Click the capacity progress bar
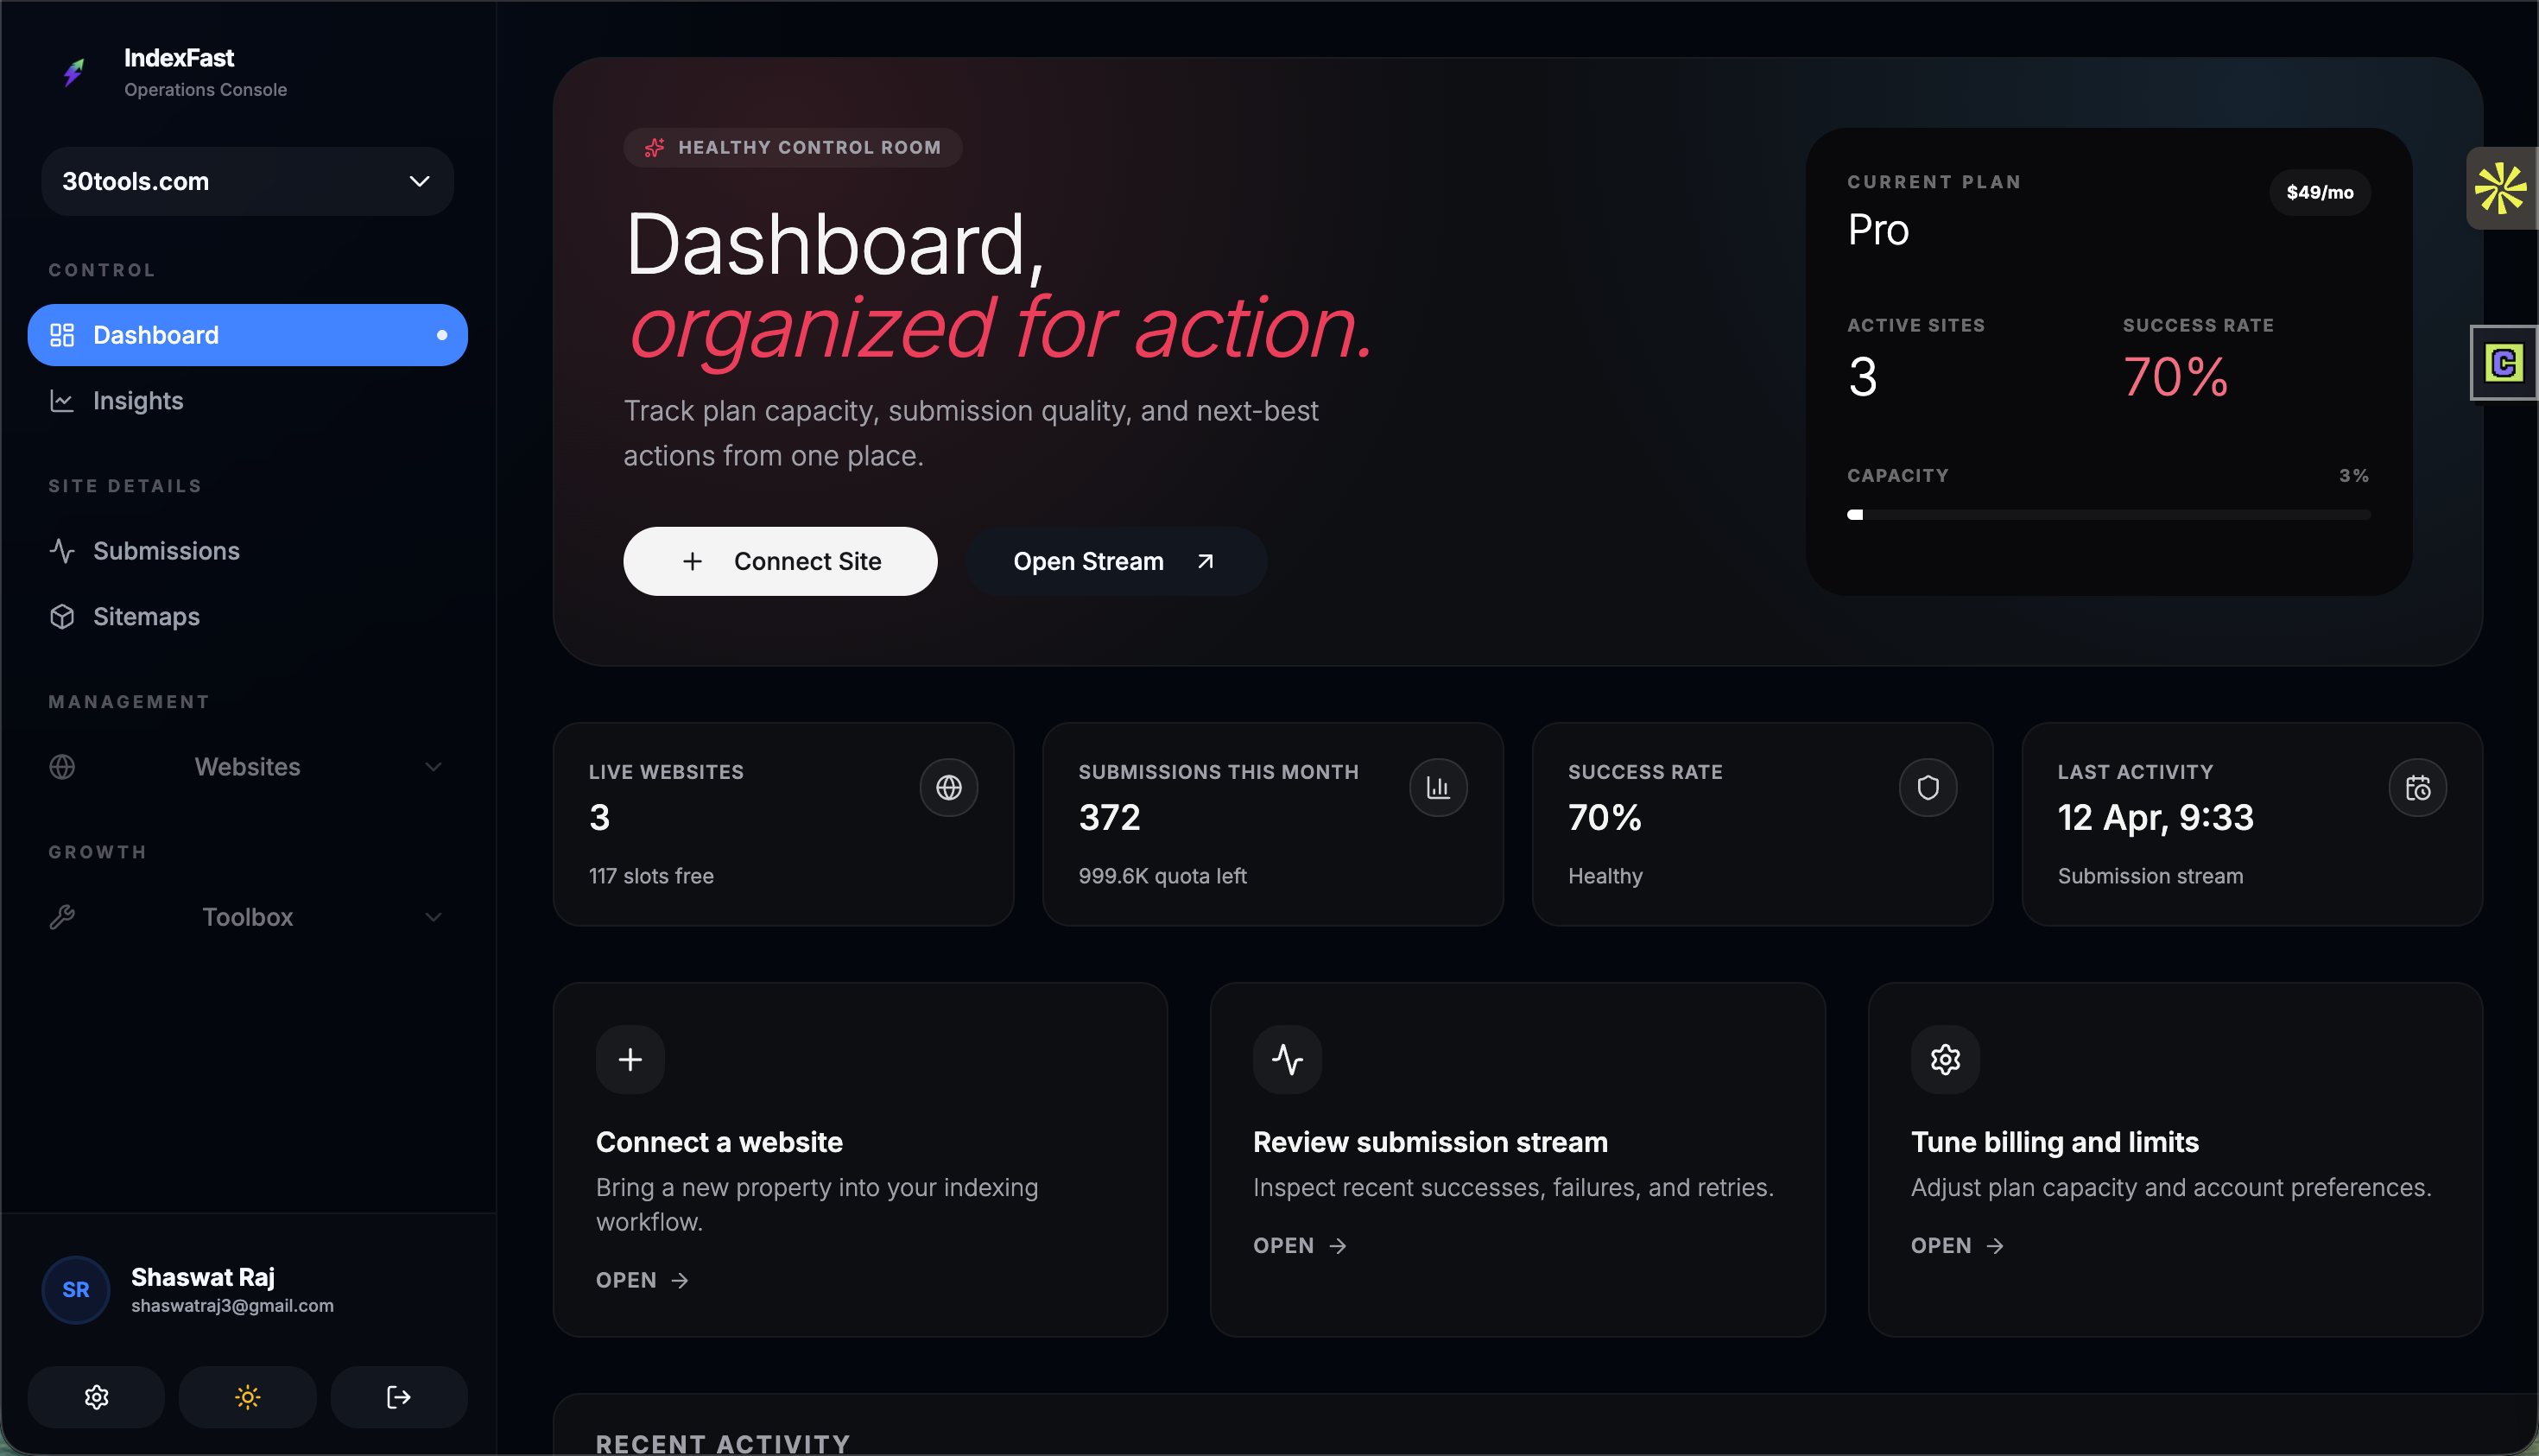The height and width of the screenshot is (1456, 2539). pos(2108,515)
